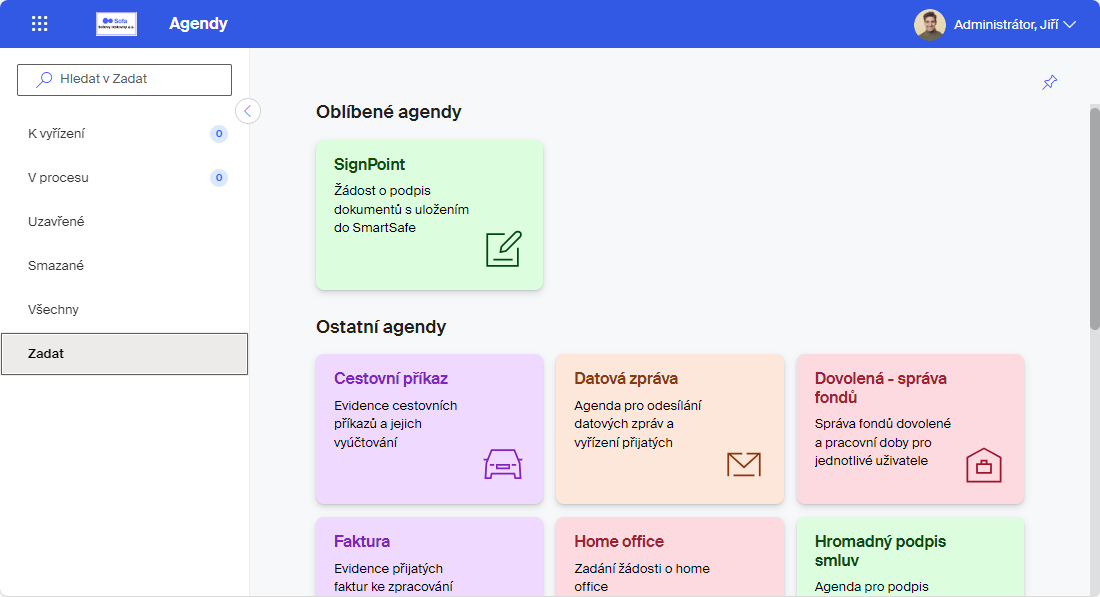This screenshot has height=597, width=1100.
Task: Click the Agenda pro odesílání datových zpráv text
Action: (x=638, y=424)
